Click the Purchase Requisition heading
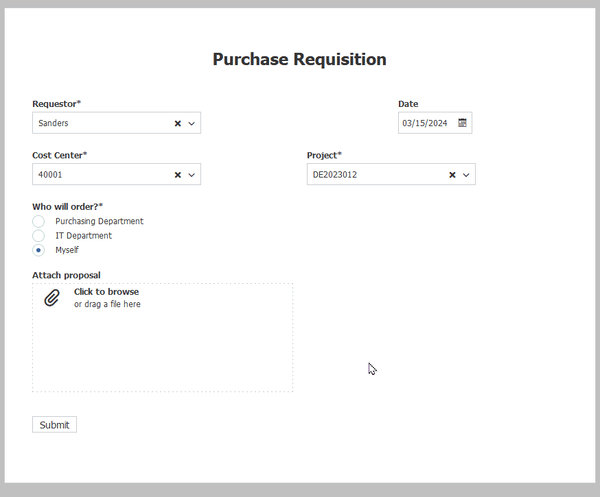Image resolution: width=600 pixels, height=497 pixels. pos(299,59)
